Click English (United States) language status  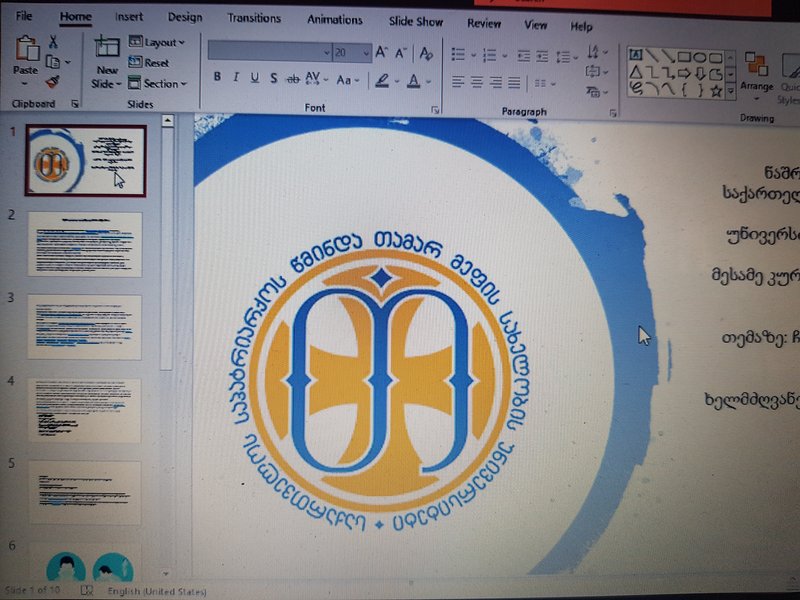(157, 592)
